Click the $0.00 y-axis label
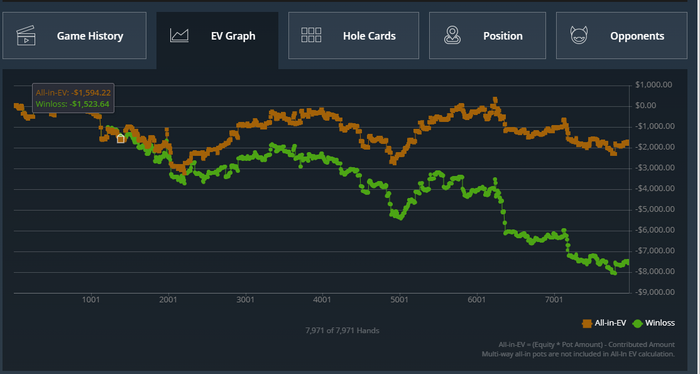 point(646,106)
